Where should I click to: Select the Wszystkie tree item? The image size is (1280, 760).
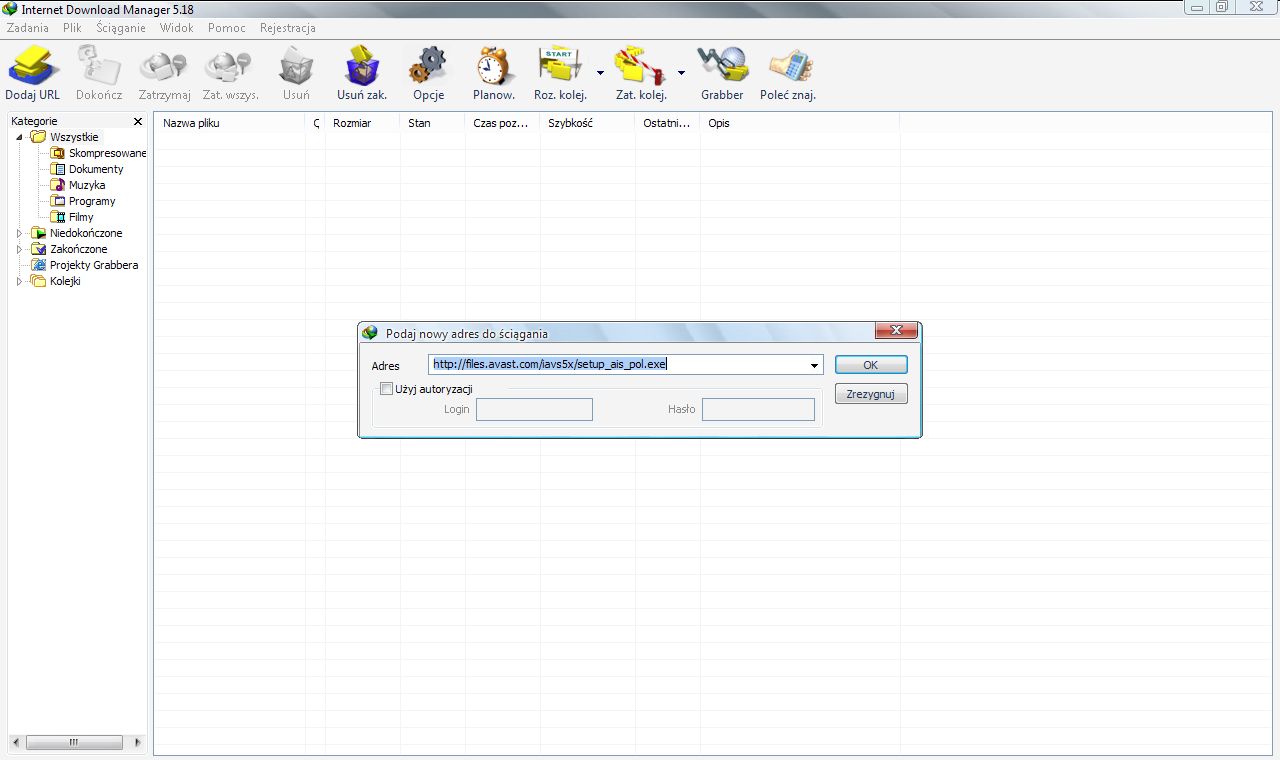pos(74,137)
